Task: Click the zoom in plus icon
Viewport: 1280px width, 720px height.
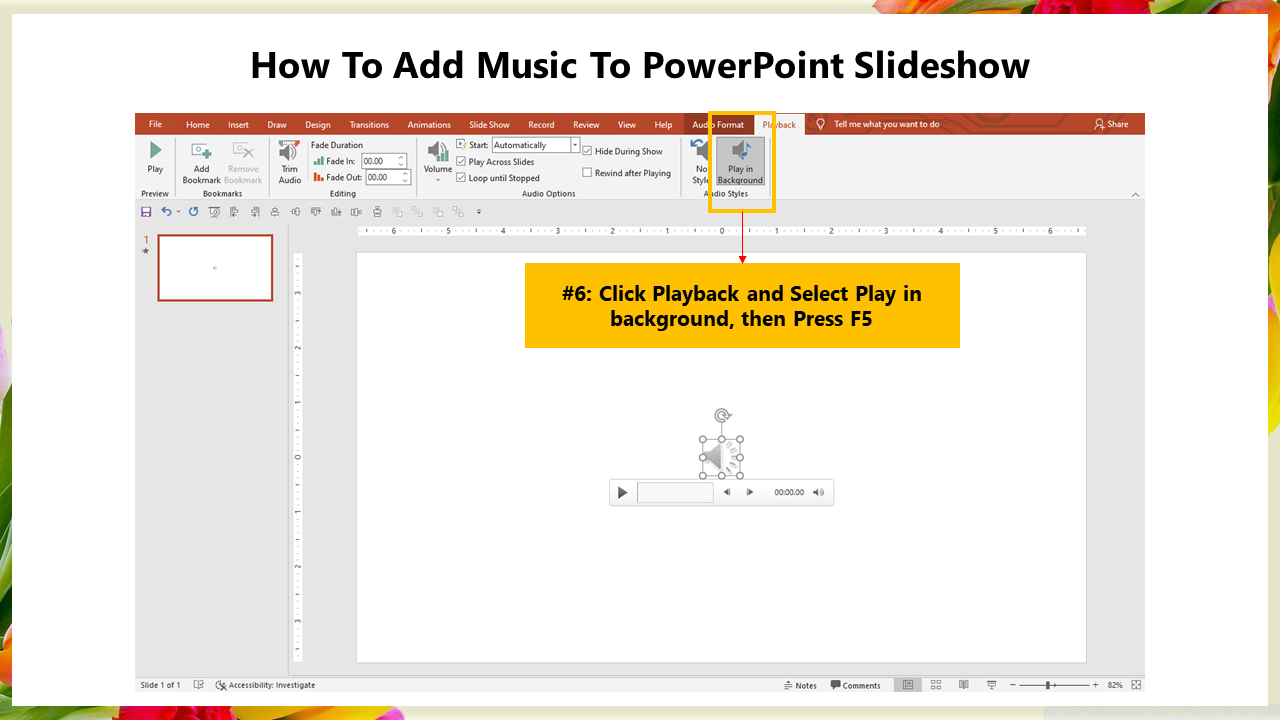Action: point(1096,685)
